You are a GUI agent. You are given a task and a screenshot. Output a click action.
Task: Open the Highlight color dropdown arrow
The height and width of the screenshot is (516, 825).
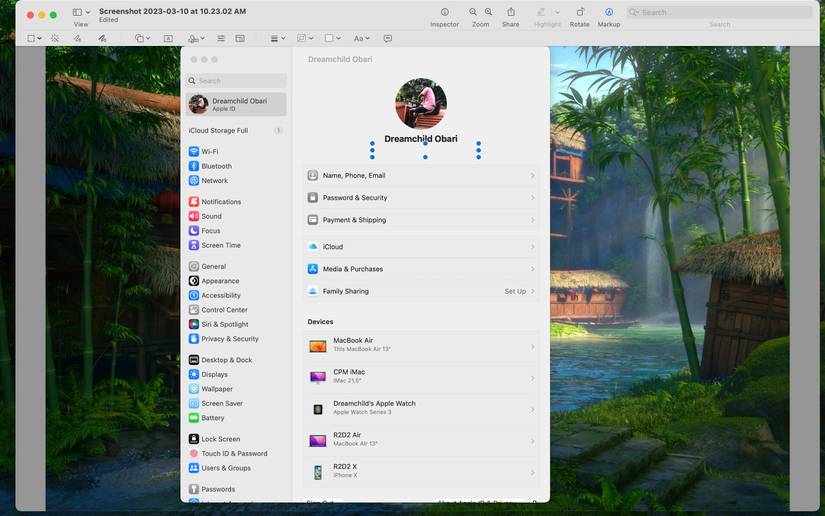tap(557, 12)
